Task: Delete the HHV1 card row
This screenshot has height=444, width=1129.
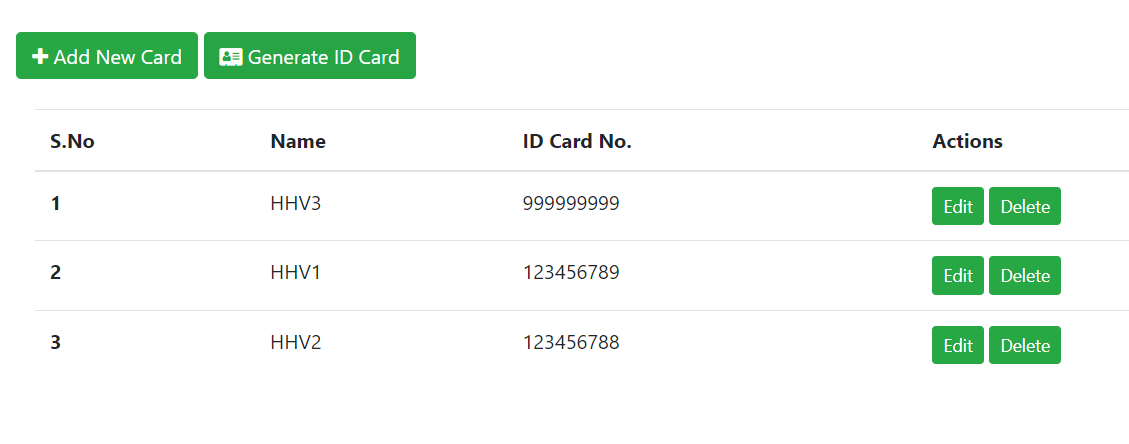Action: point(1024,276)
